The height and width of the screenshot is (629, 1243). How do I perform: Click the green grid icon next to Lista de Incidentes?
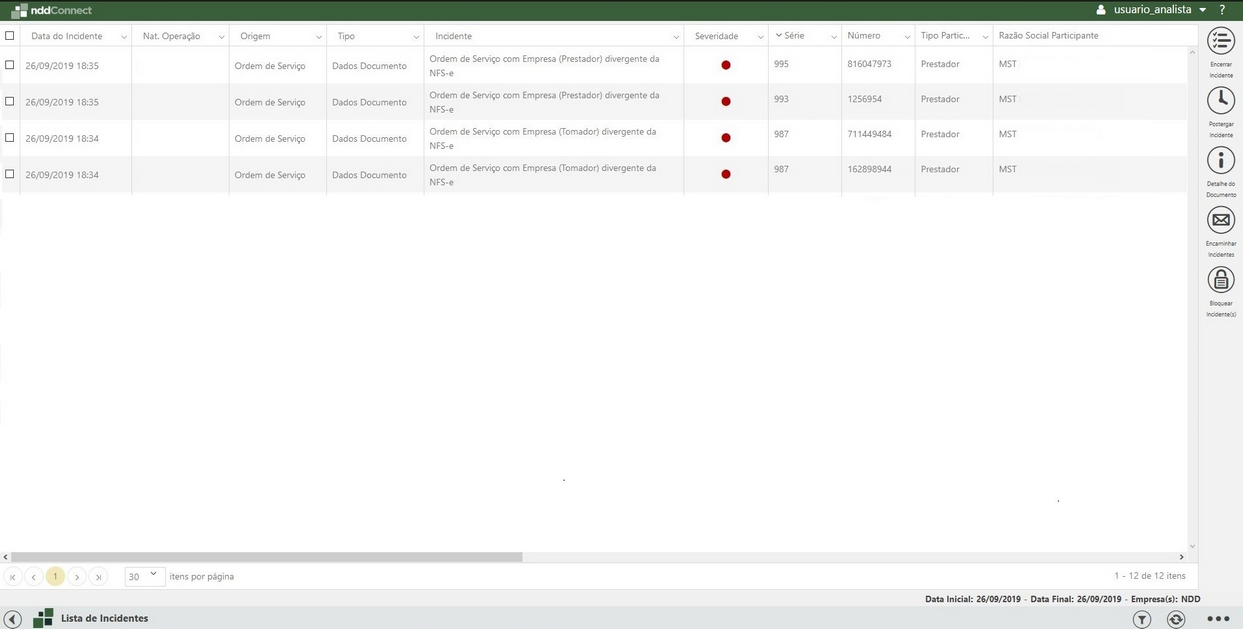click(42, 618)
